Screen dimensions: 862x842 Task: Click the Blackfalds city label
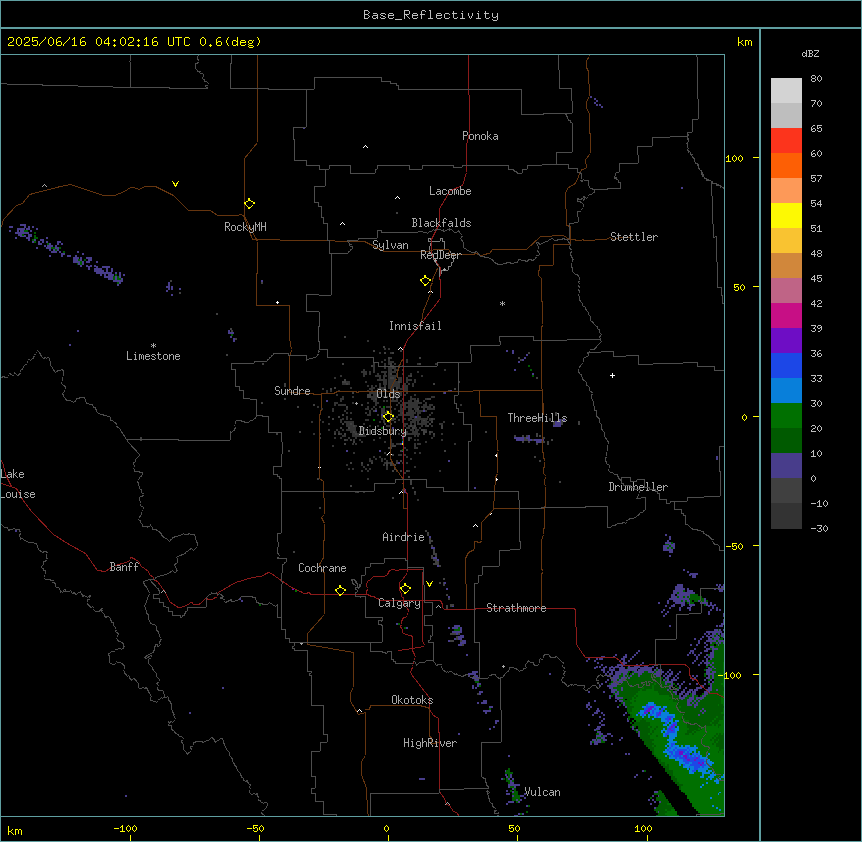(x=441, y=223)
